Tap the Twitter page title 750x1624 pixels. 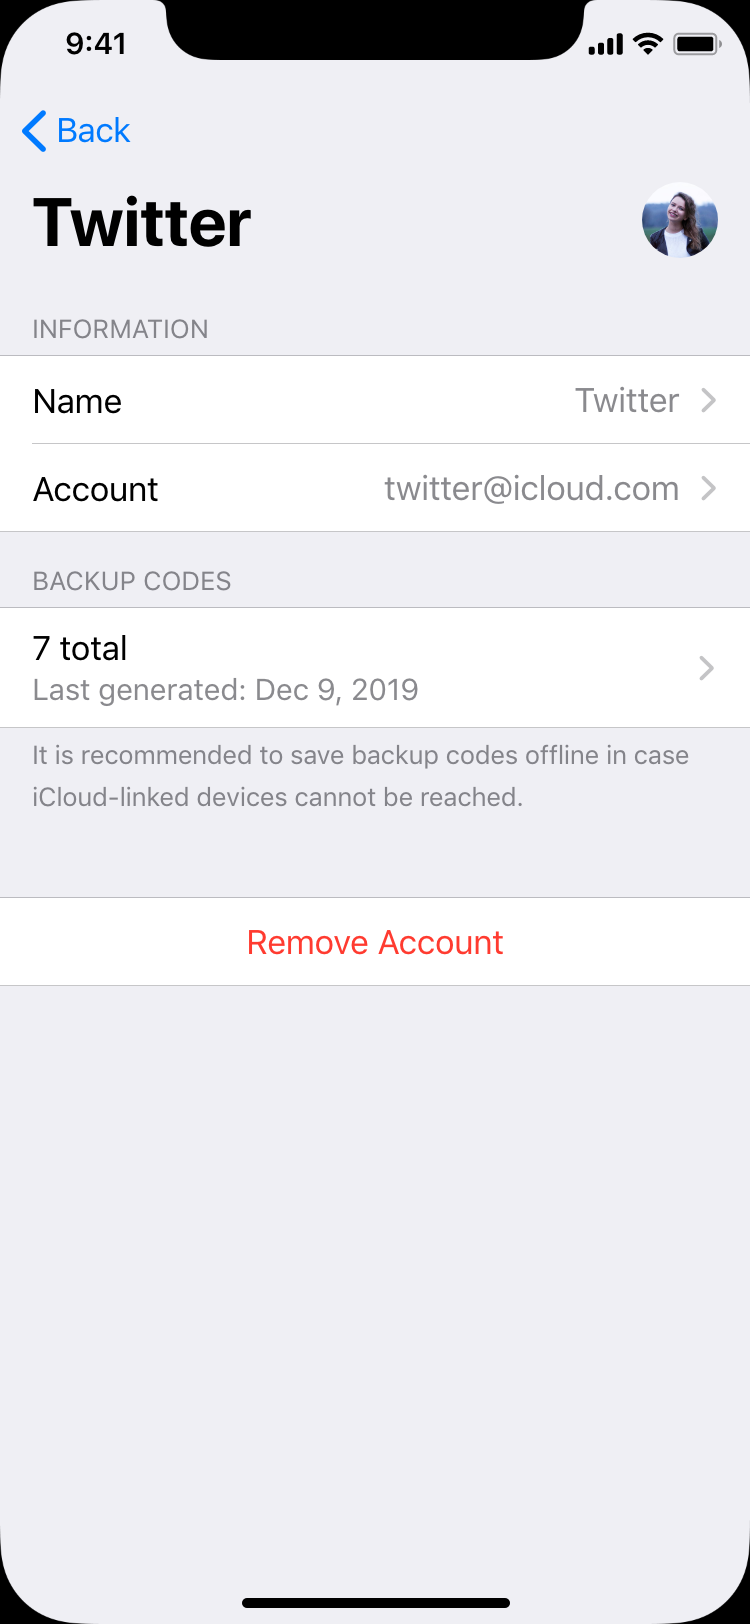pos(142,222)
